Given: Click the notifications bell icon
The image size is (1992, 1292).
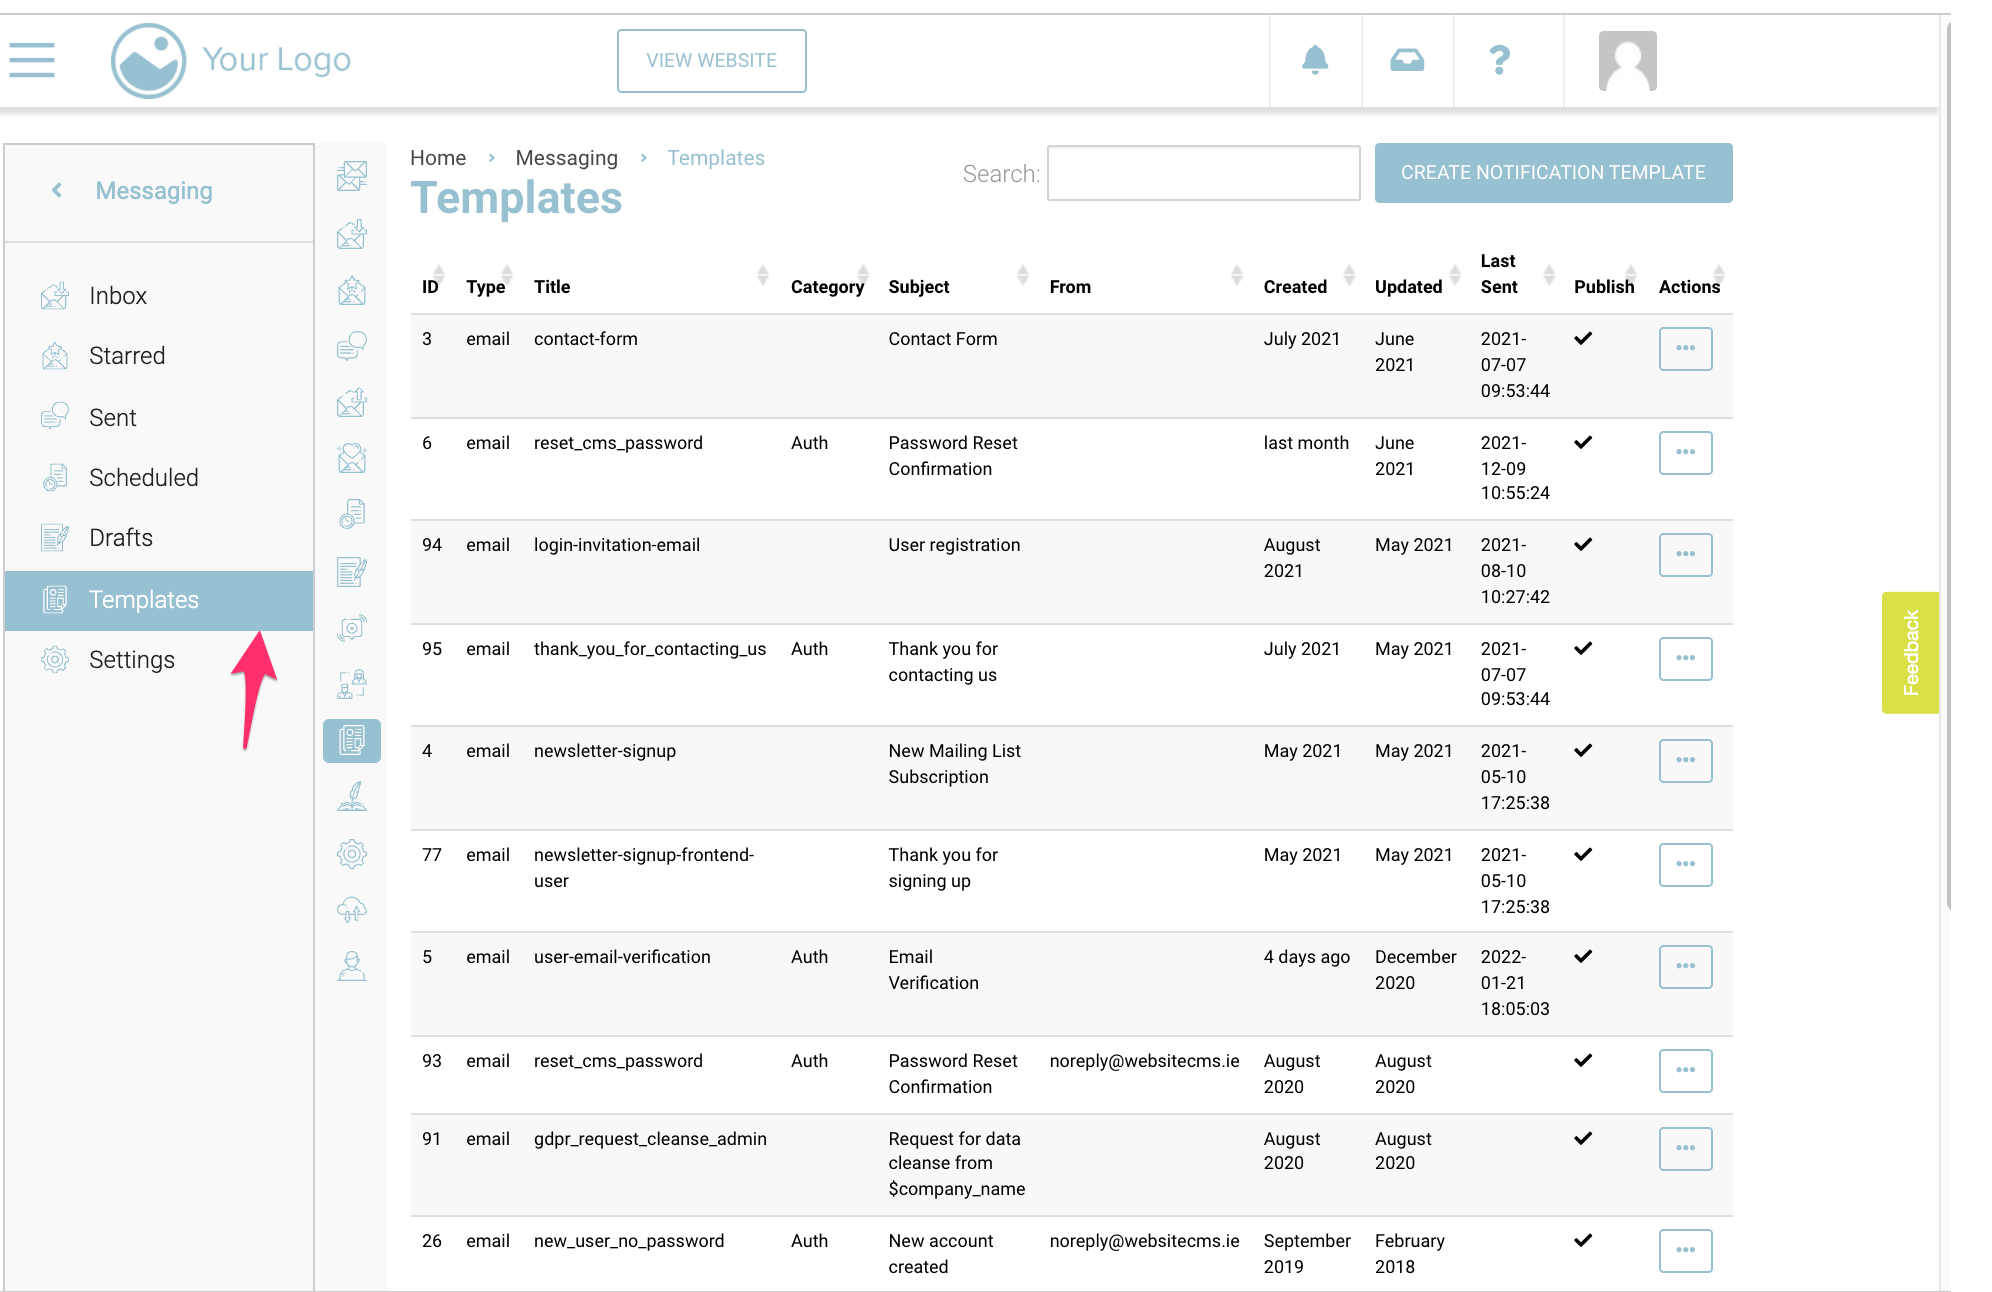Looking at the screenshot, I should tap(1315, 60).
